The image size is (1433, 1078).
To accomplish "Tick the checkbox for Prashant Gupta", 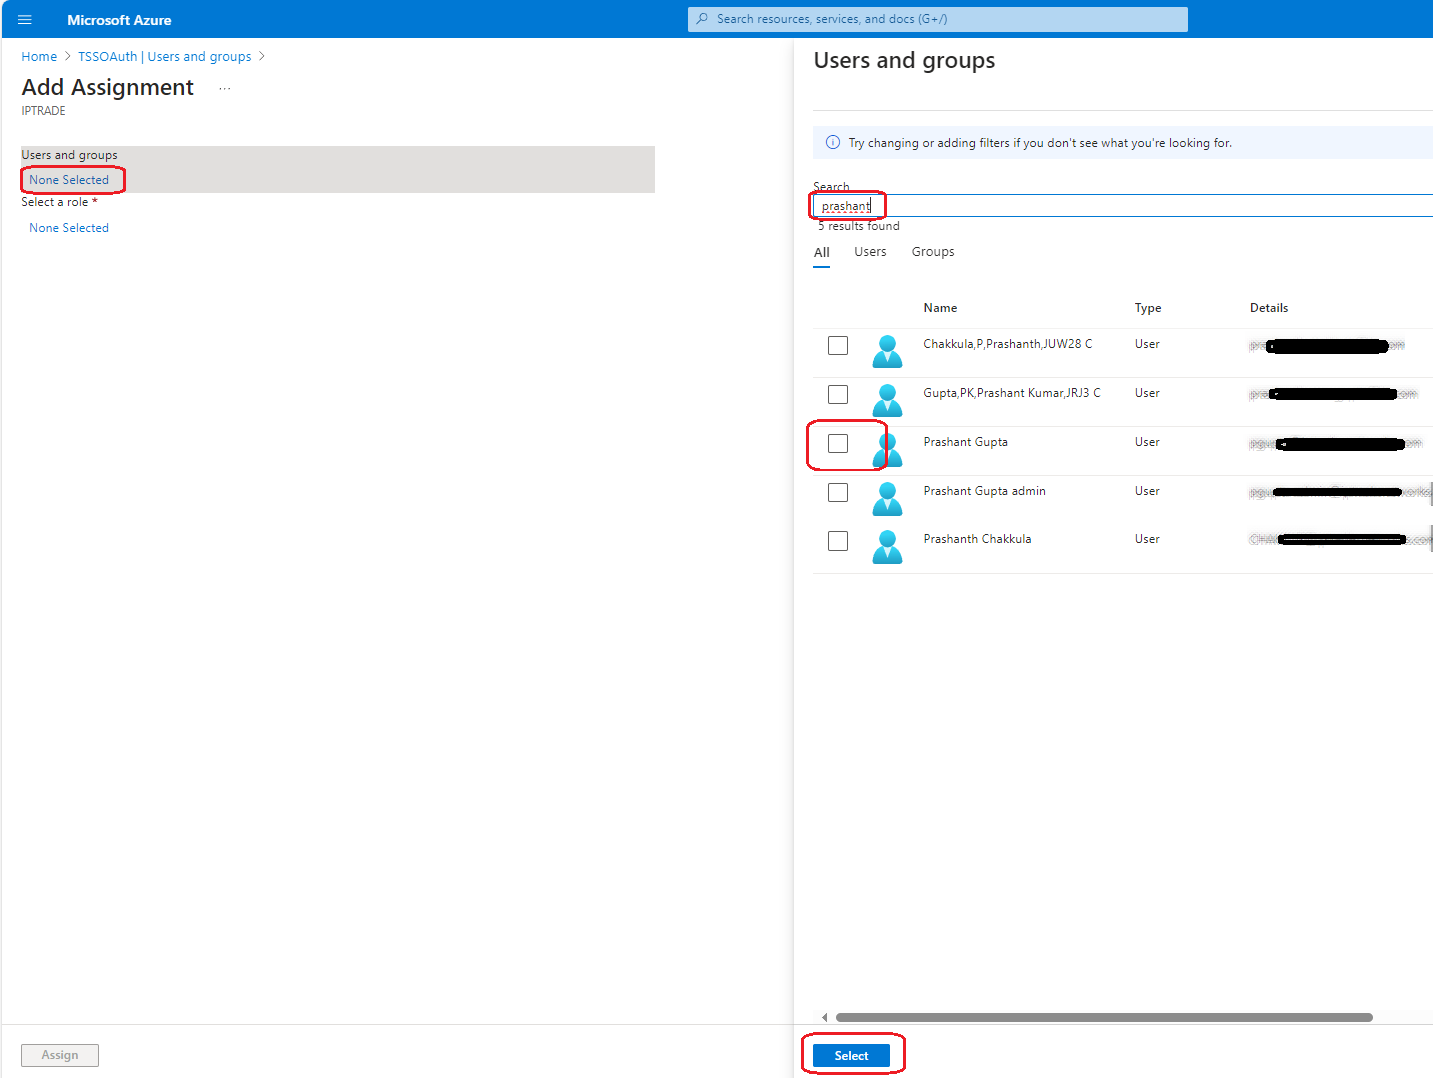I will [838, 443].
